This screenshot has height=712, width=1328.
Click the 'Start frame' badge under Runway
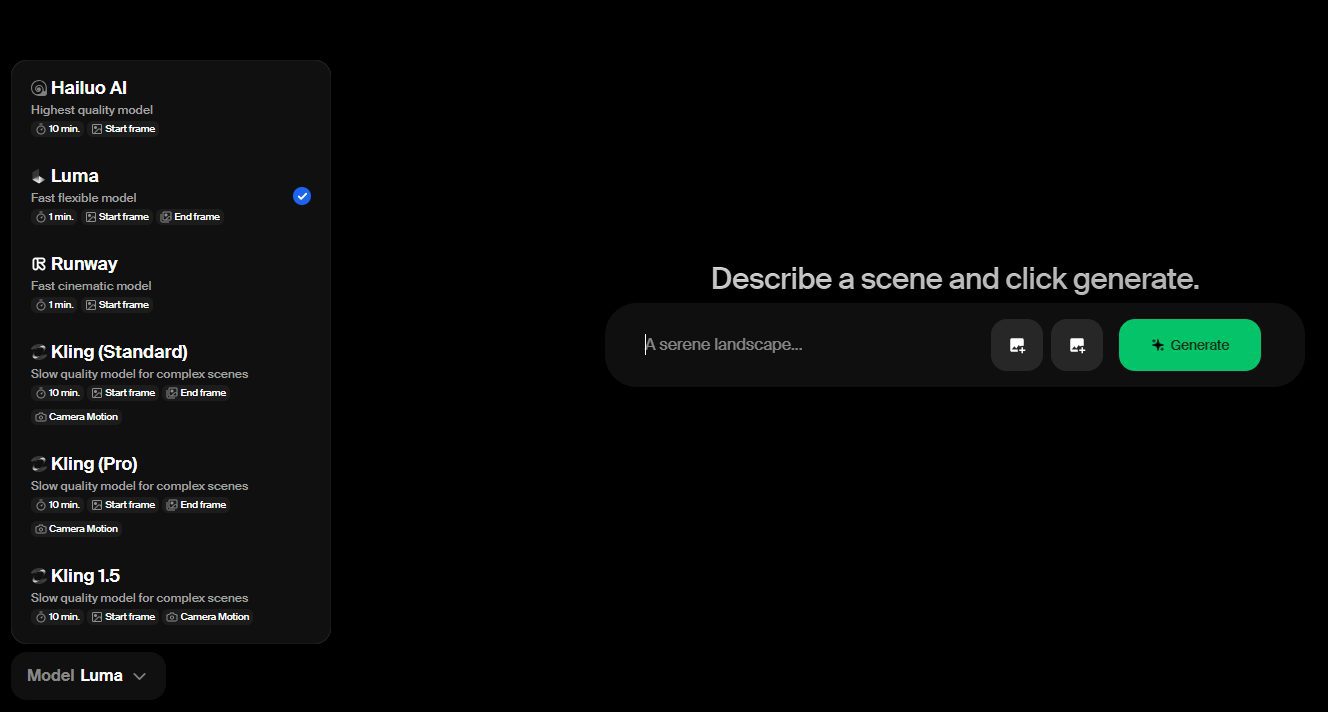(x=117, y=305)
